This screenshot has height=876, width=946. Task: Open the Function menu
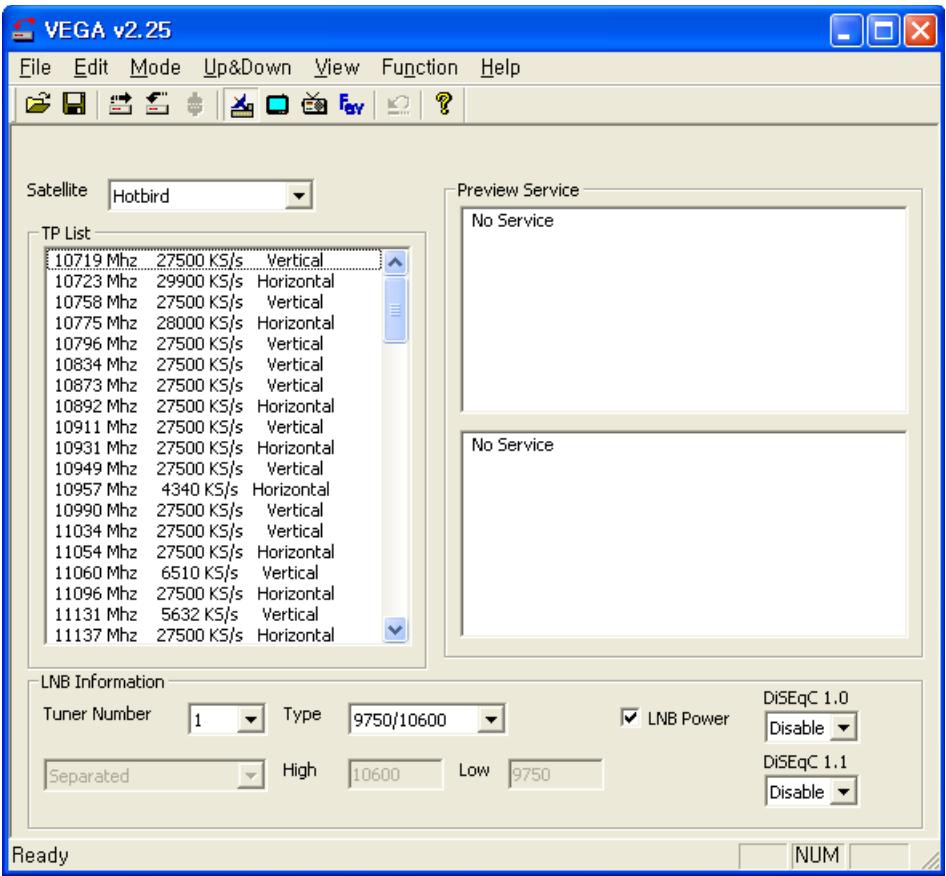419,68
